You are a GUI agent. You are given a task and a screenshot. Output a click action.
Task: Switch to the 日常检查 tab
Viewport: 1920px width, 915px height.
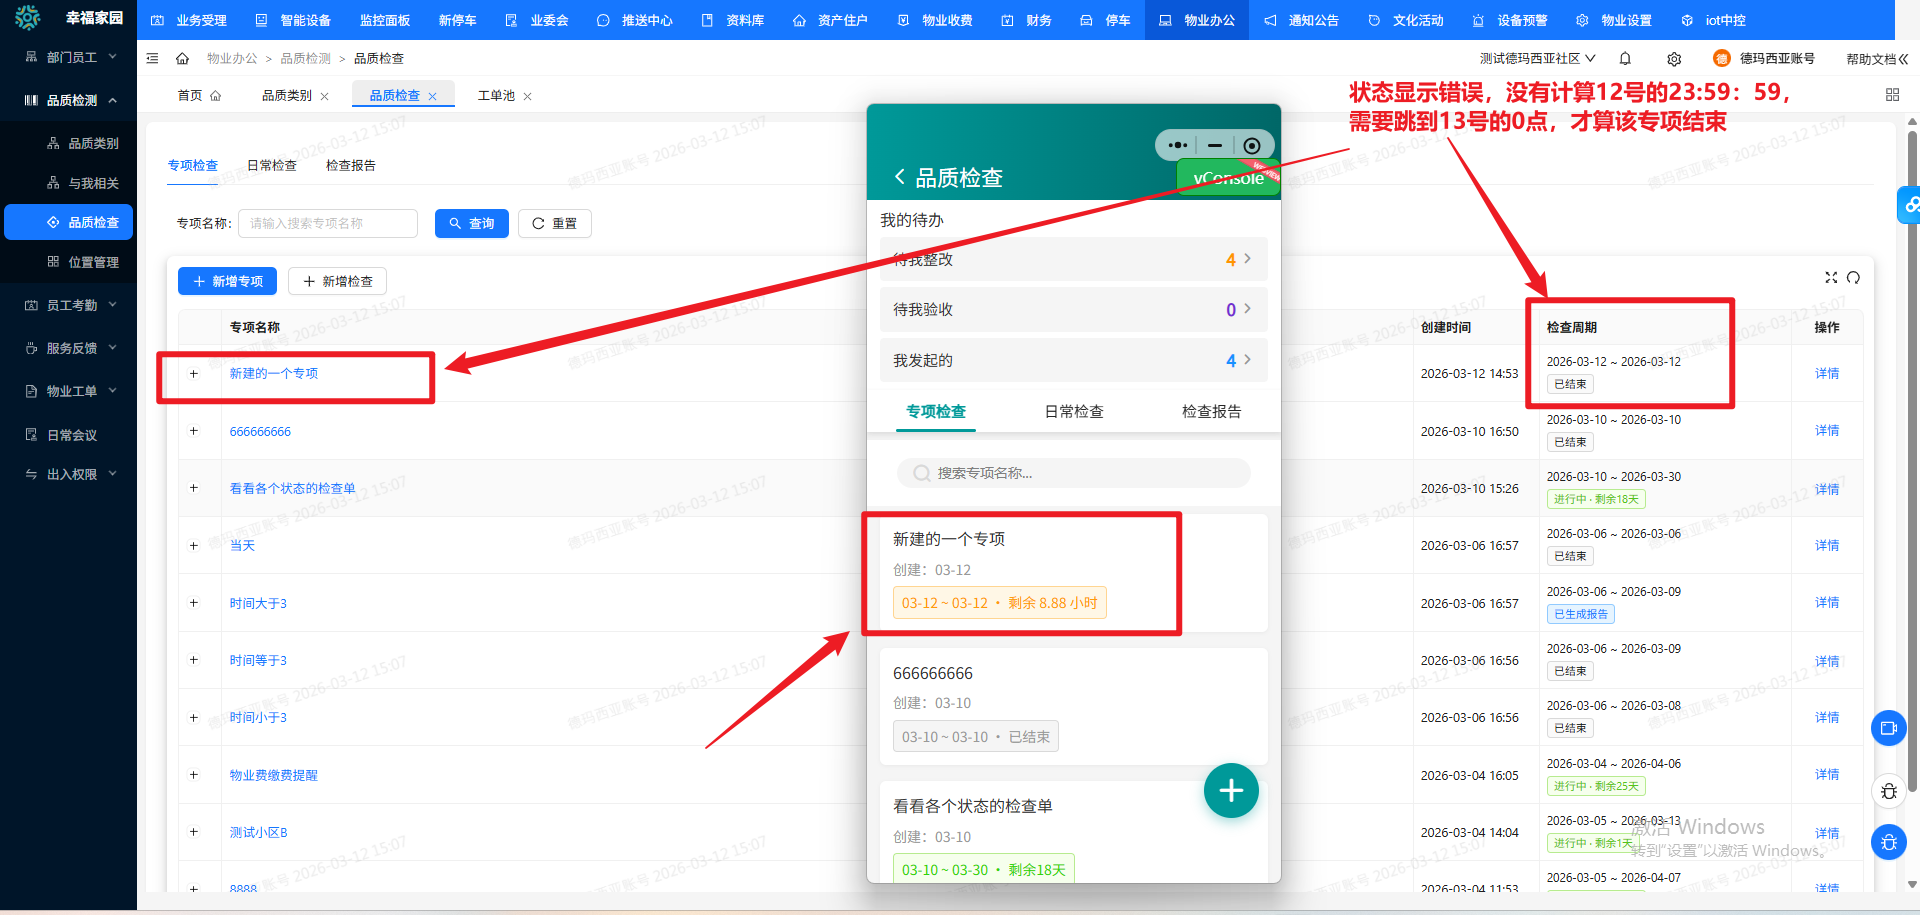point(272,166)
